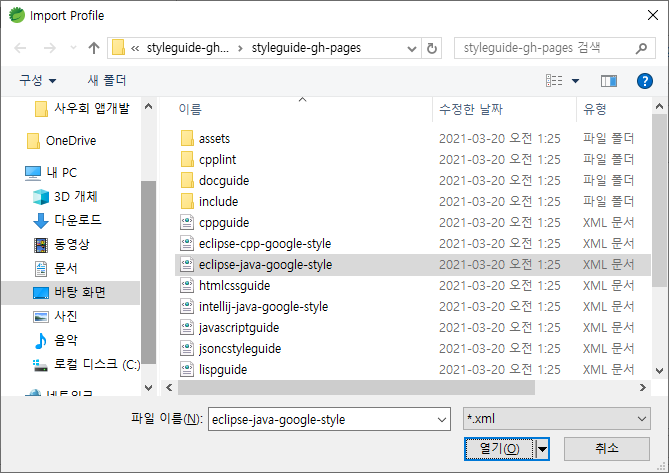Sort by 이름 column header
669x473 pixels.
point(190,109)
